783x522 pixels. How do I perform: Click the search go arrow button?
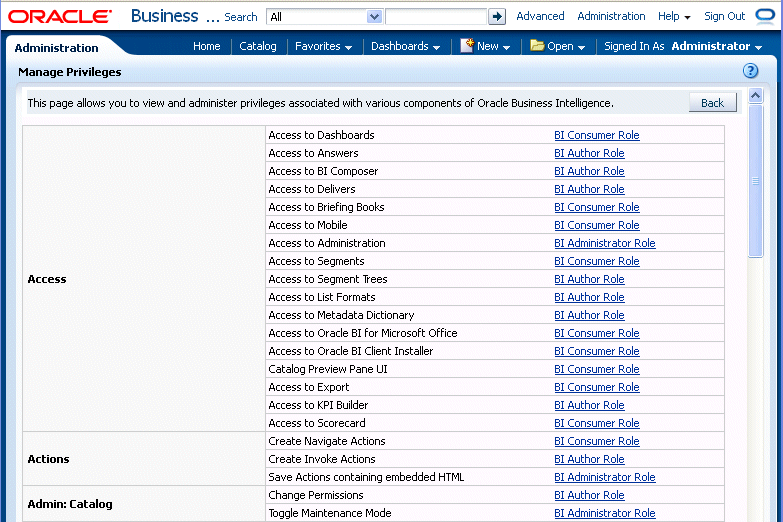[x=496, y=16]
